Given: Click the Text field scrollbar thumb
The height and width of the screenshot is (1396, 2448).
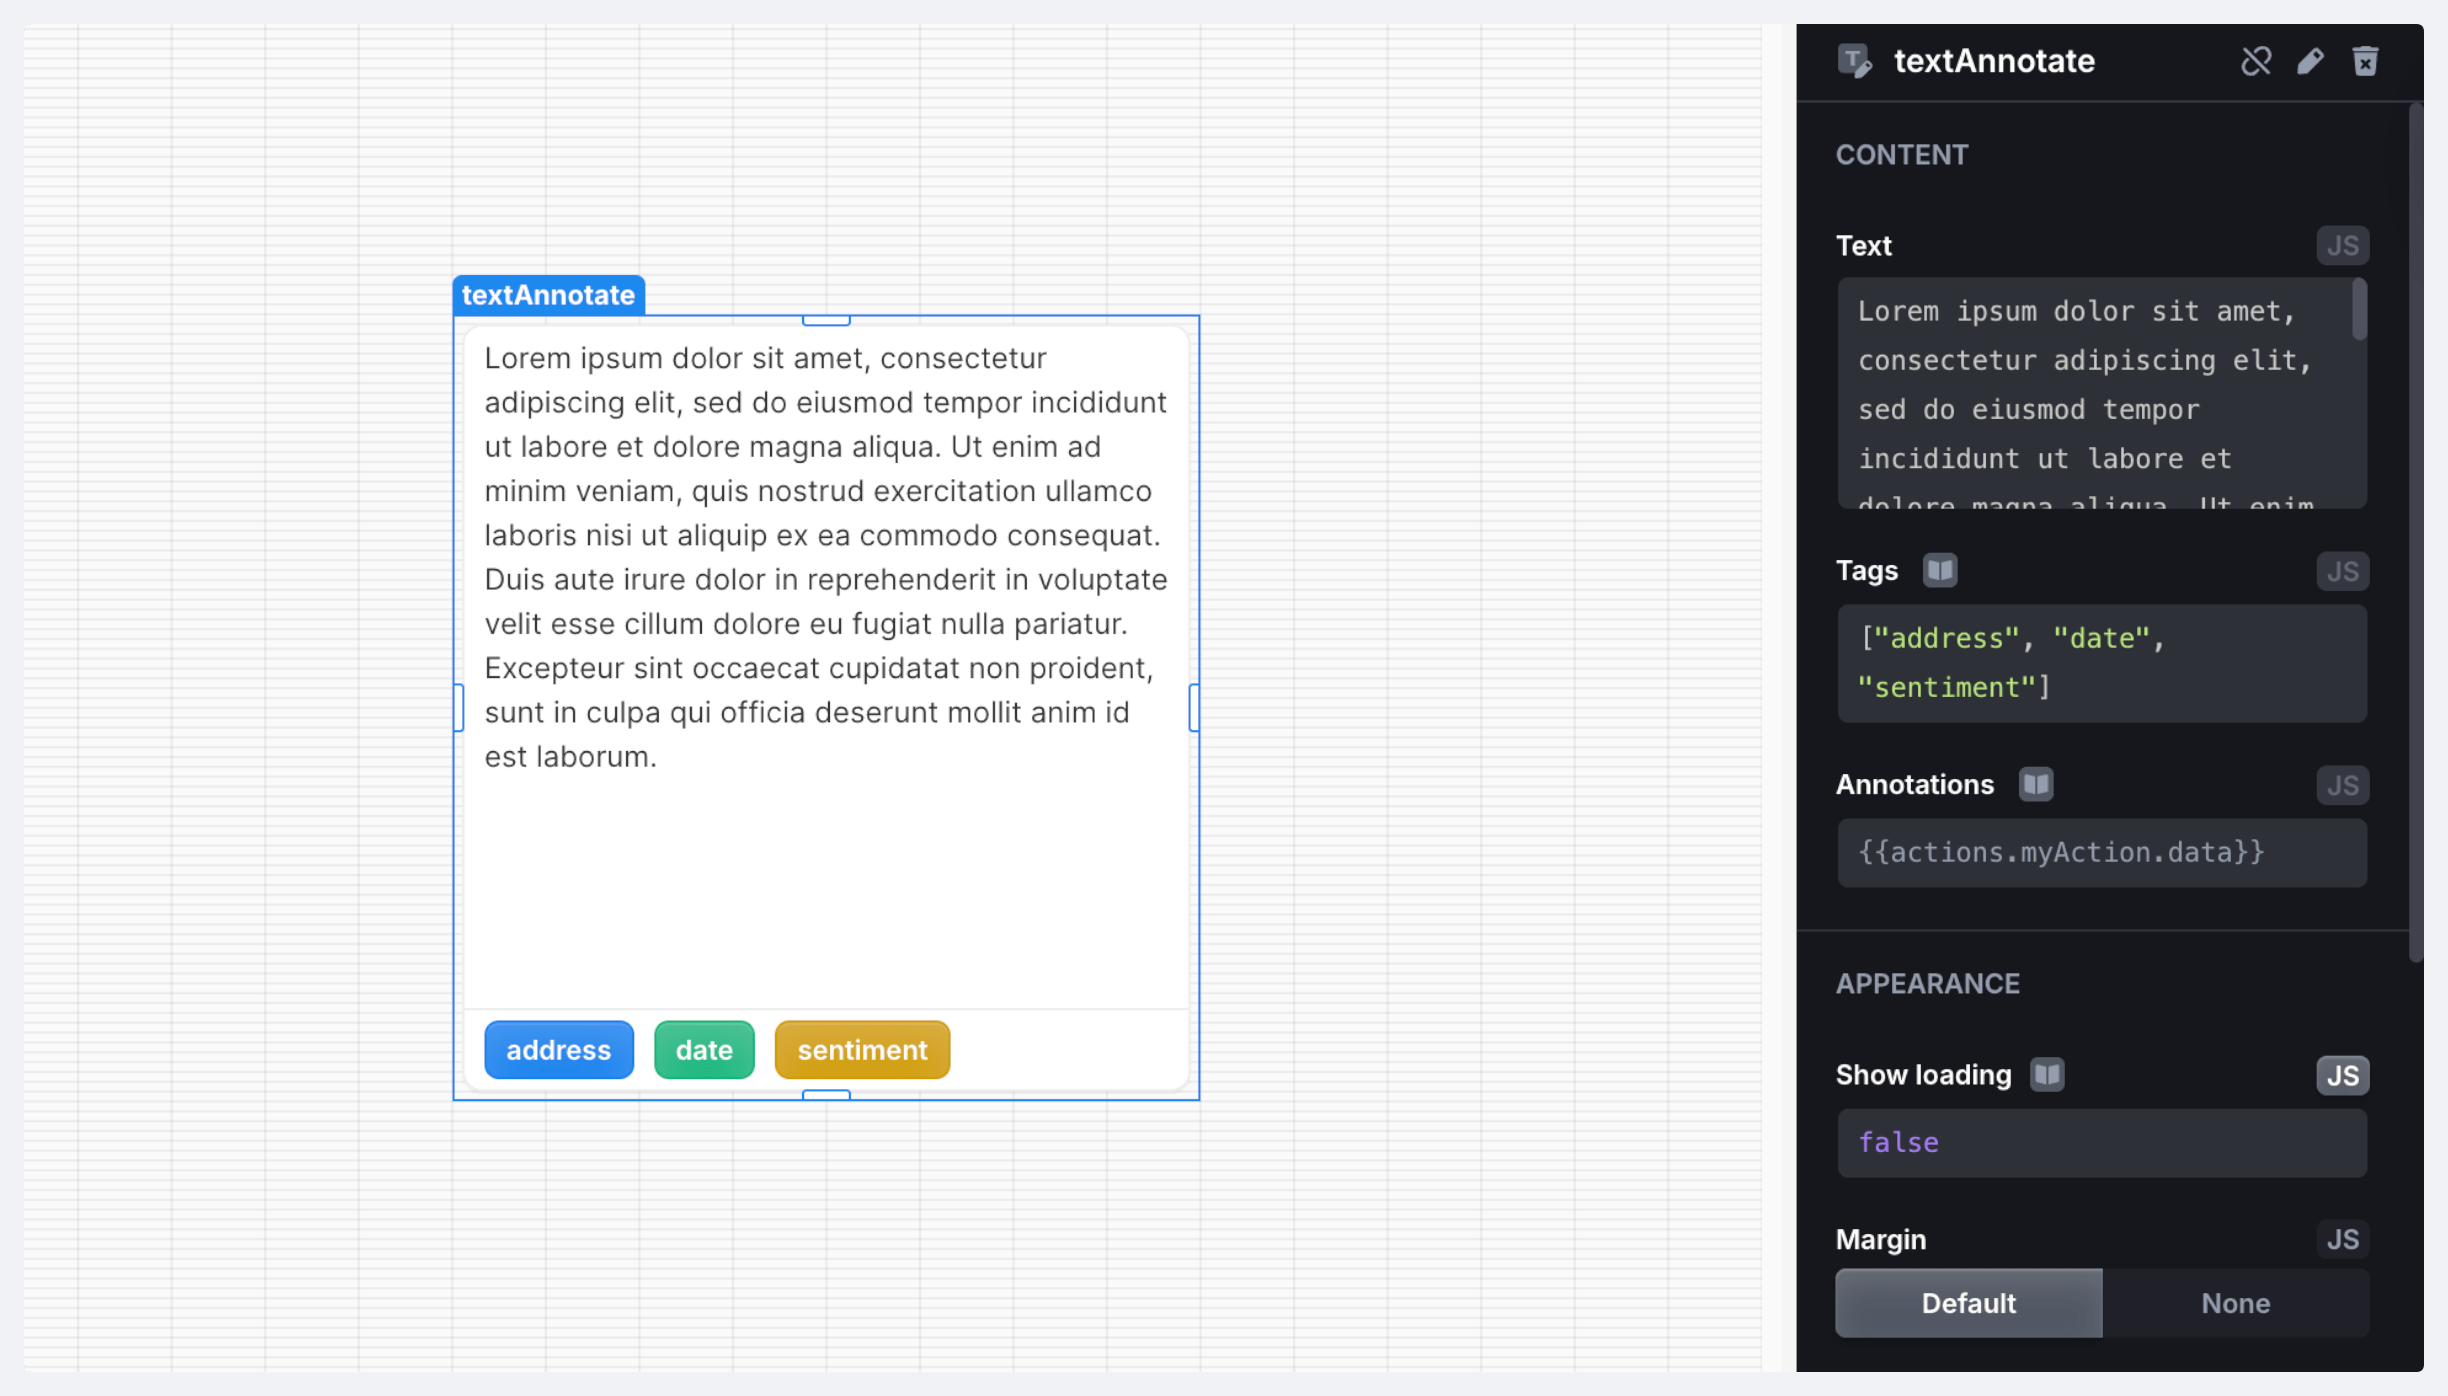Looking at the screenshot, I should tap(2359, 310).
